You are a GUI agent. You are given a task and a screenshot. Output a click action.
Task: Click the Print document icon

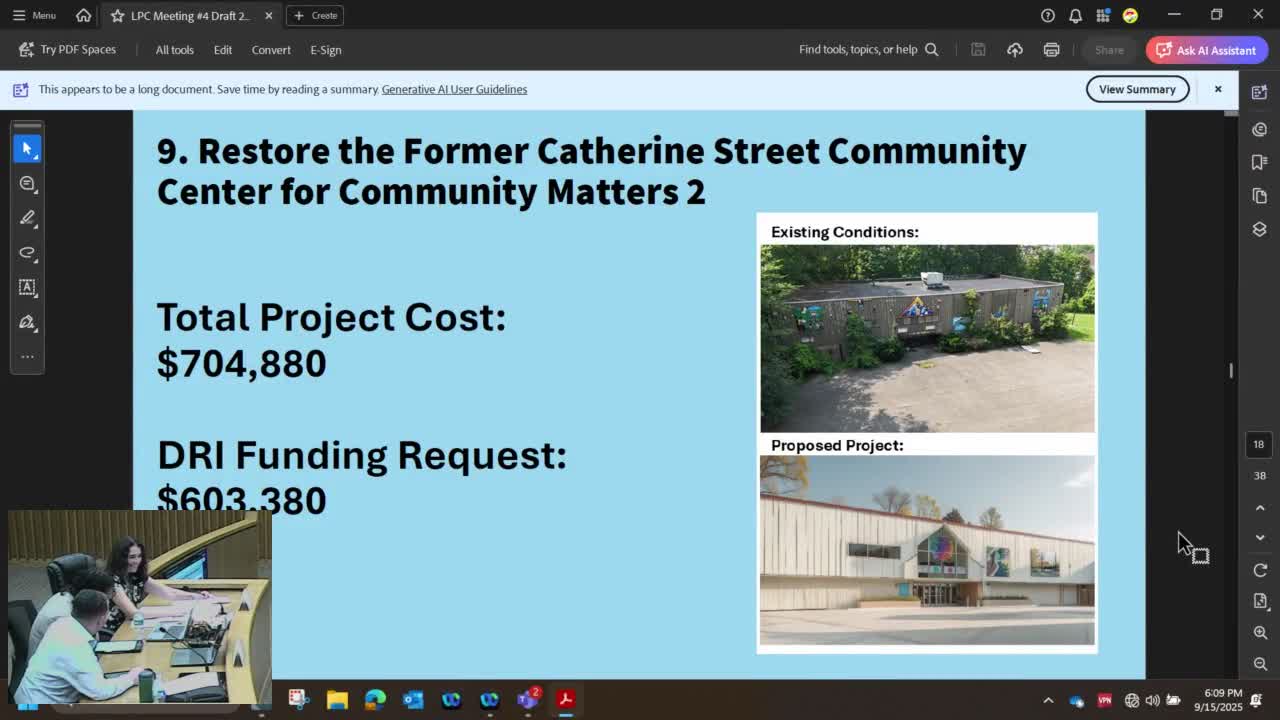[x=1051, y=50]
